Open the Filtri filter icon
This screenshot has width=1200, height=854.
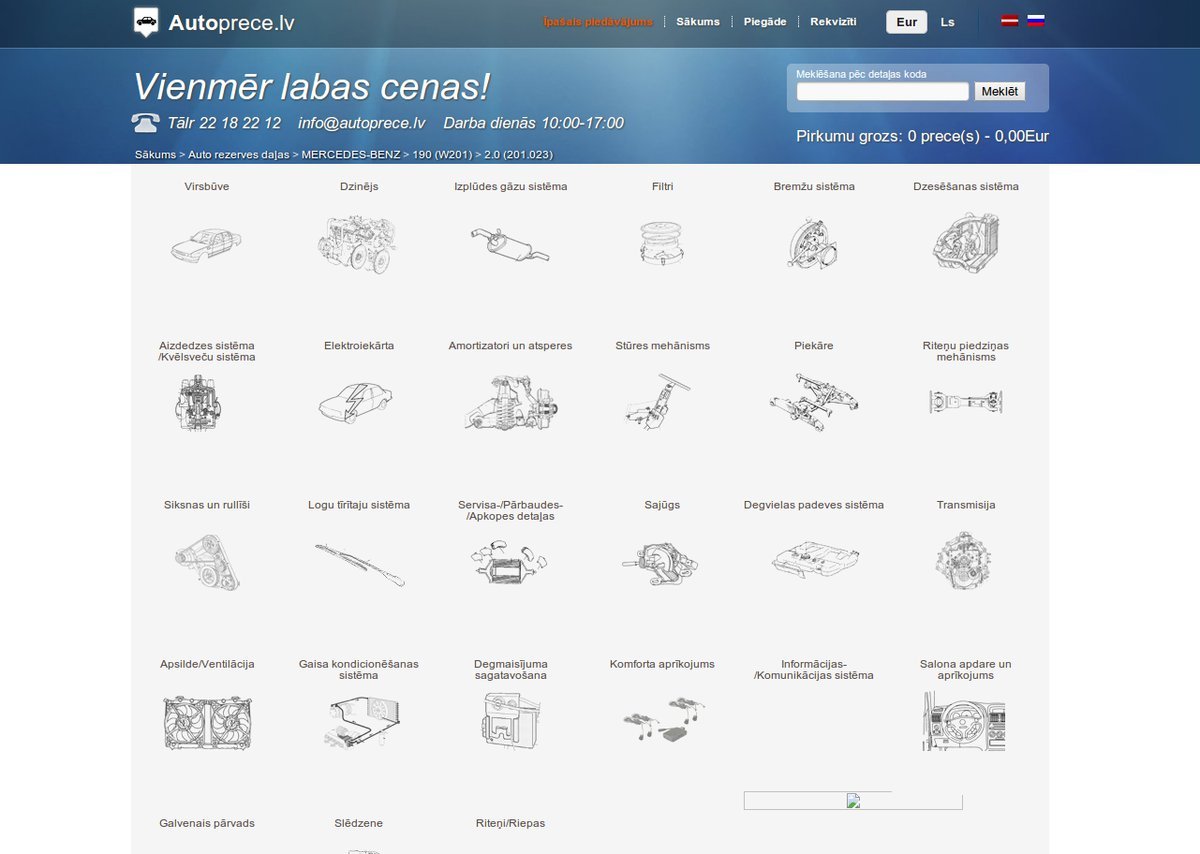point(662,242)
